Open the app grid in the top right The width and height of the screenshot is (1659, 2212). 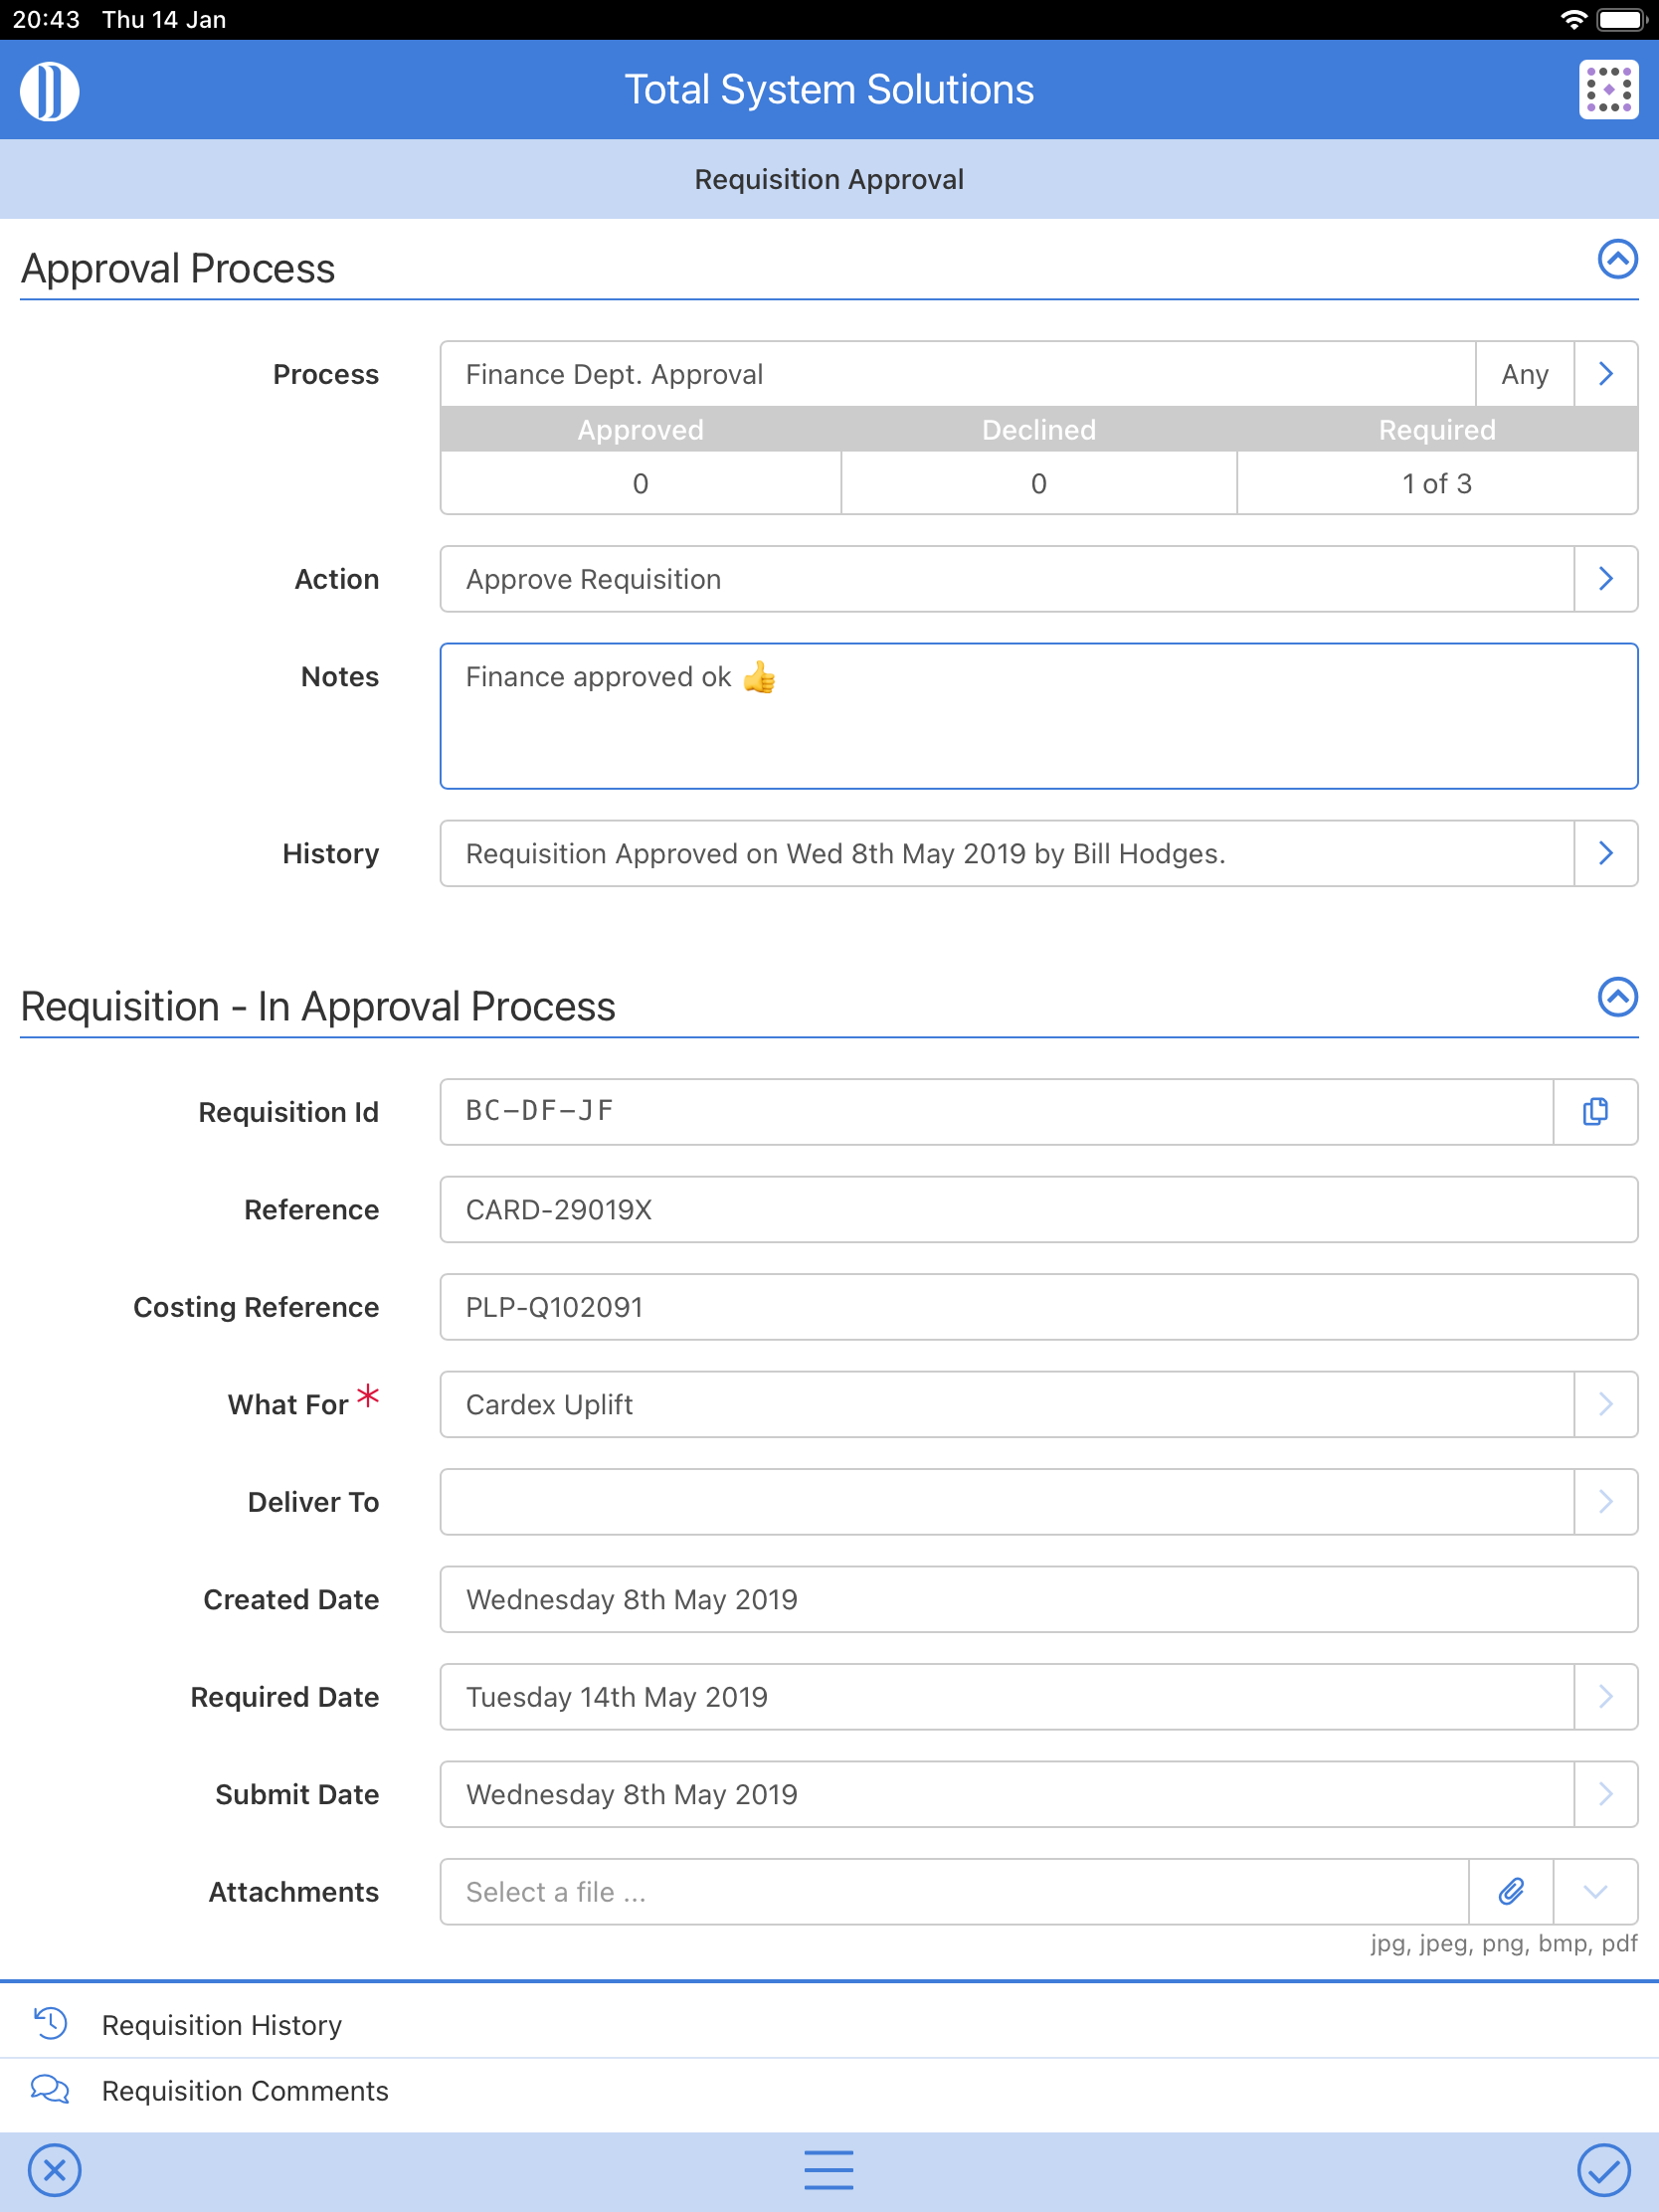[x=1607, y=89]
